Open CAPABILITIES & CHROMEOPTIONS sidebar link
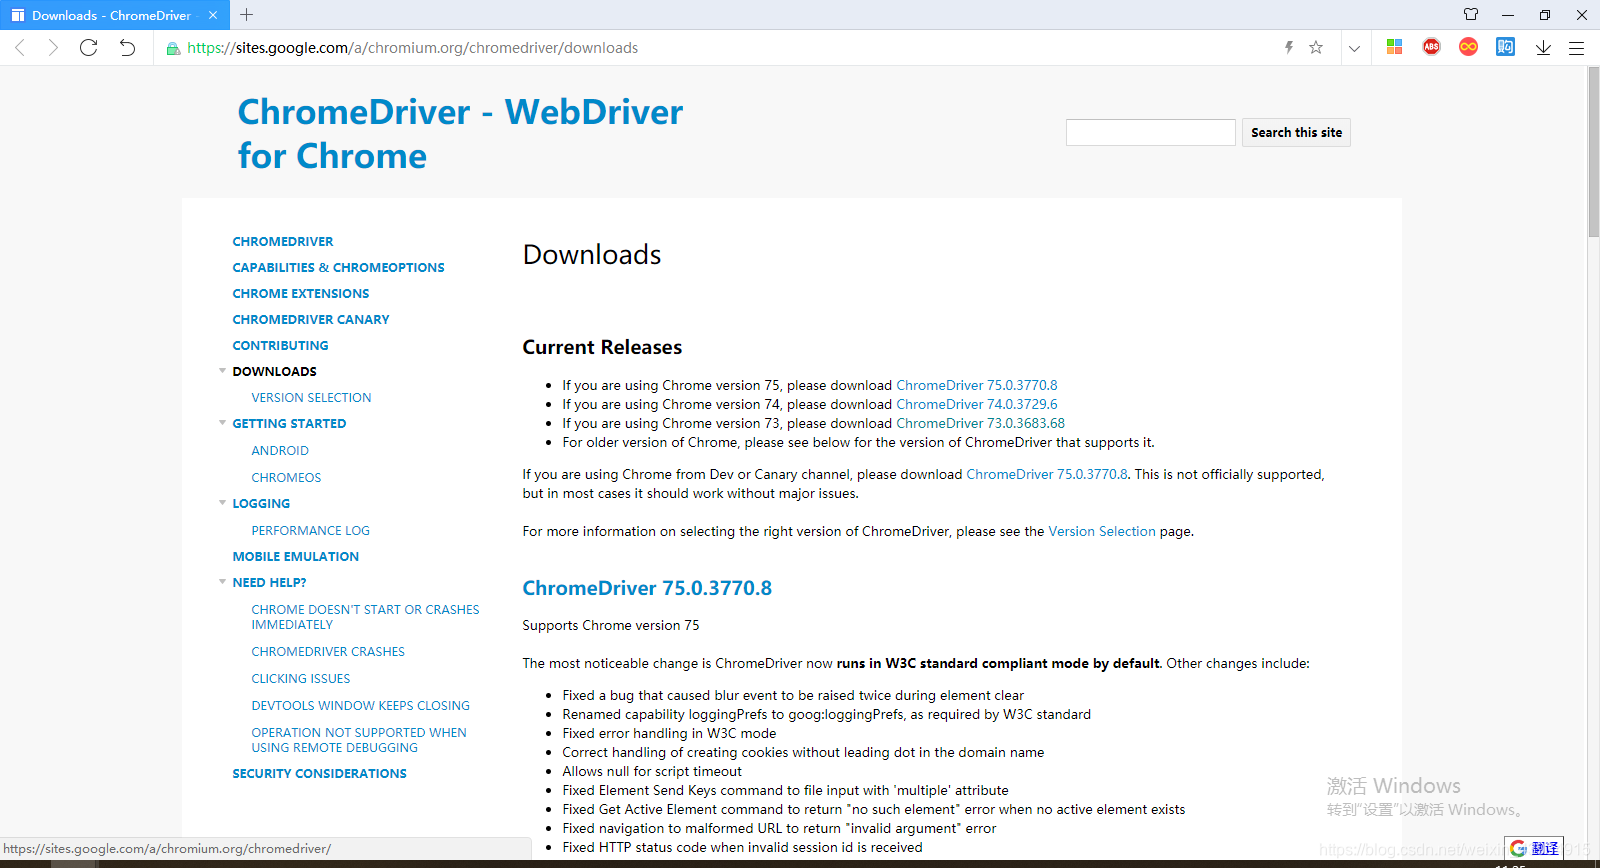The width and height of the screenshot is (1600, 868). point(338,268)
